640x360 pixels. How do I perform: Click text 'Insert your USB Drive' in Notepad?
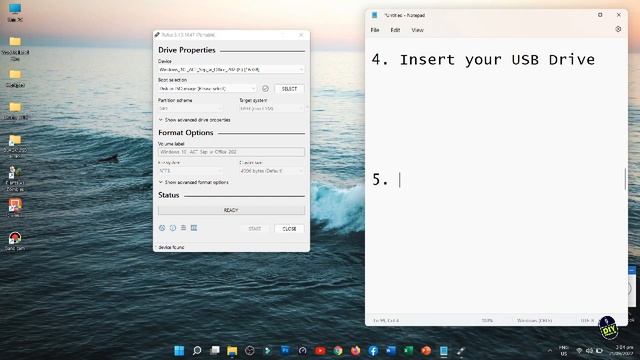pos(497,60)
